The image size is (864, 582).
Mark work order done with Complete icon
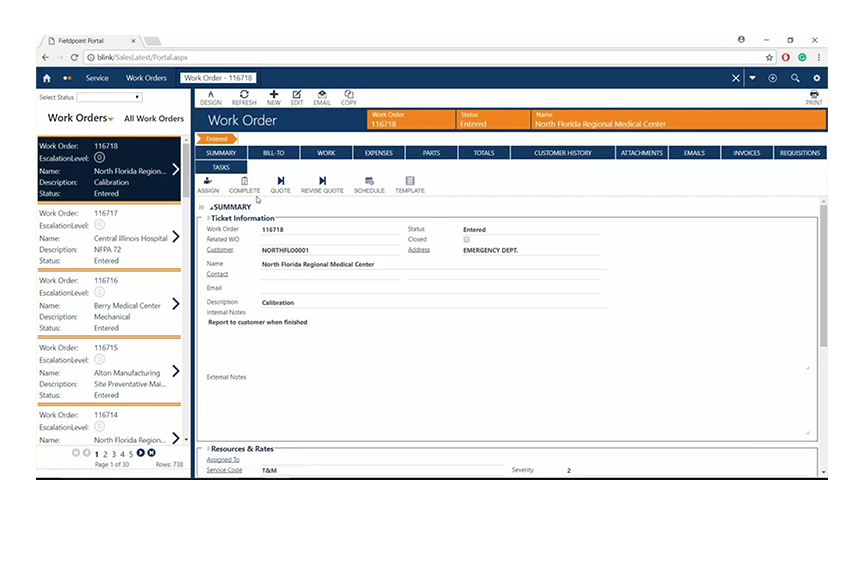click(246, 184)
